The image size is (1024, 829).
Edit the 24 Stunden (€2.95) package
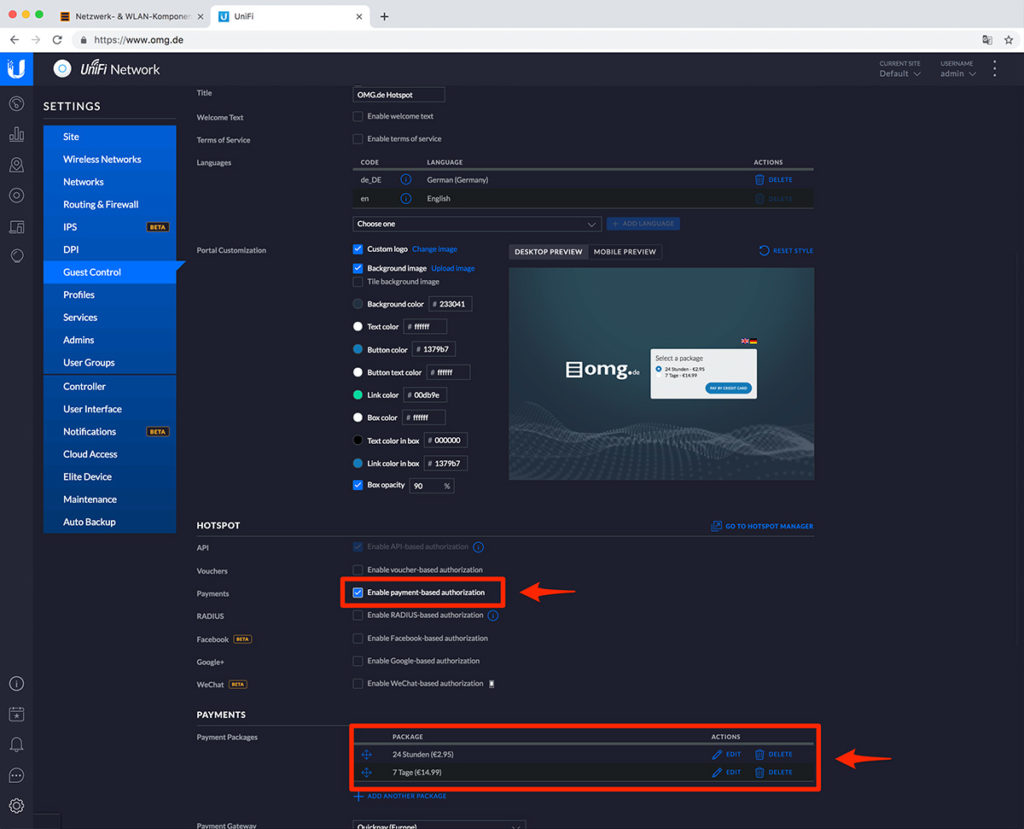coord(726,755)
